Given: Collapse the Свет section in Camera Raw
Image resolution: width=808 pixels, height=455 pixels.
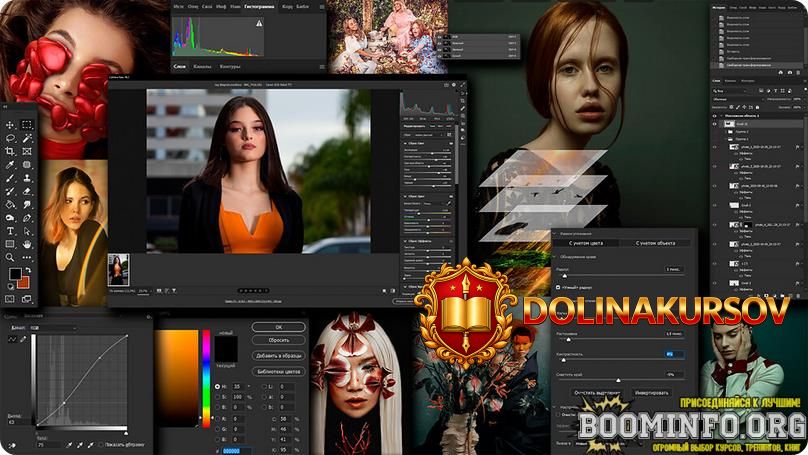Looking at the screenshot, I should tap(406, 143).
